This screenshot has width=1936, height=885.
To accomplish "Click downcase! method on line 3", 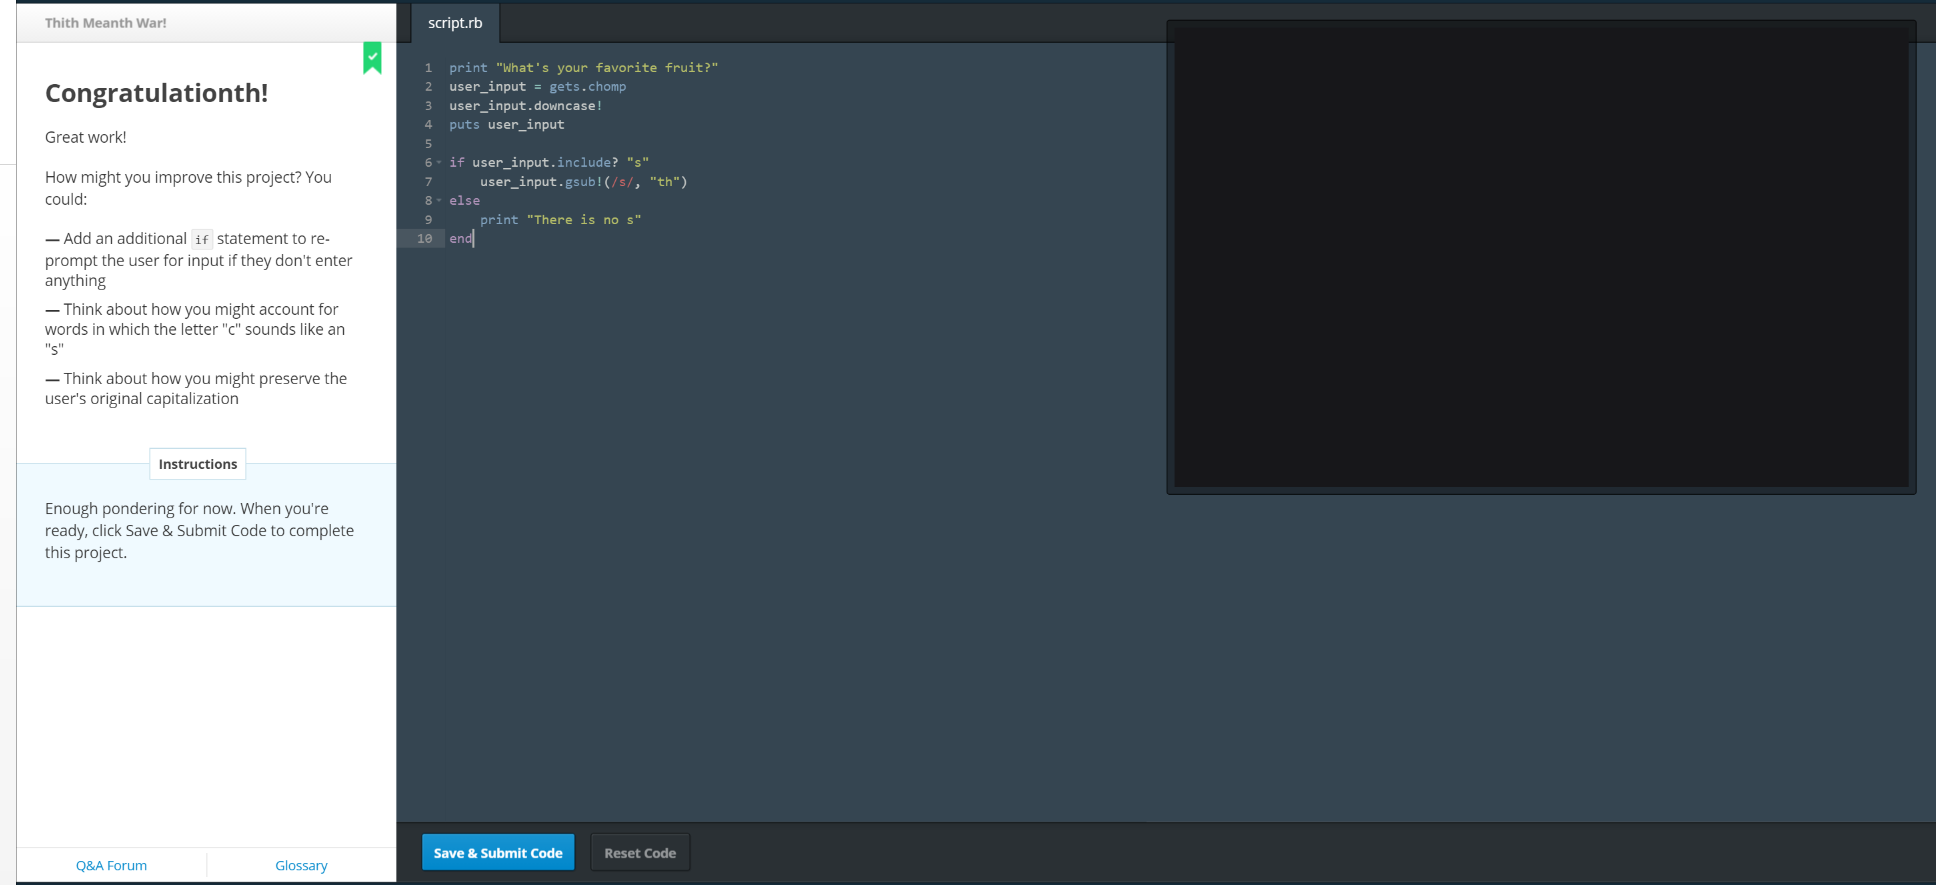I will click(x=567, y=106).
